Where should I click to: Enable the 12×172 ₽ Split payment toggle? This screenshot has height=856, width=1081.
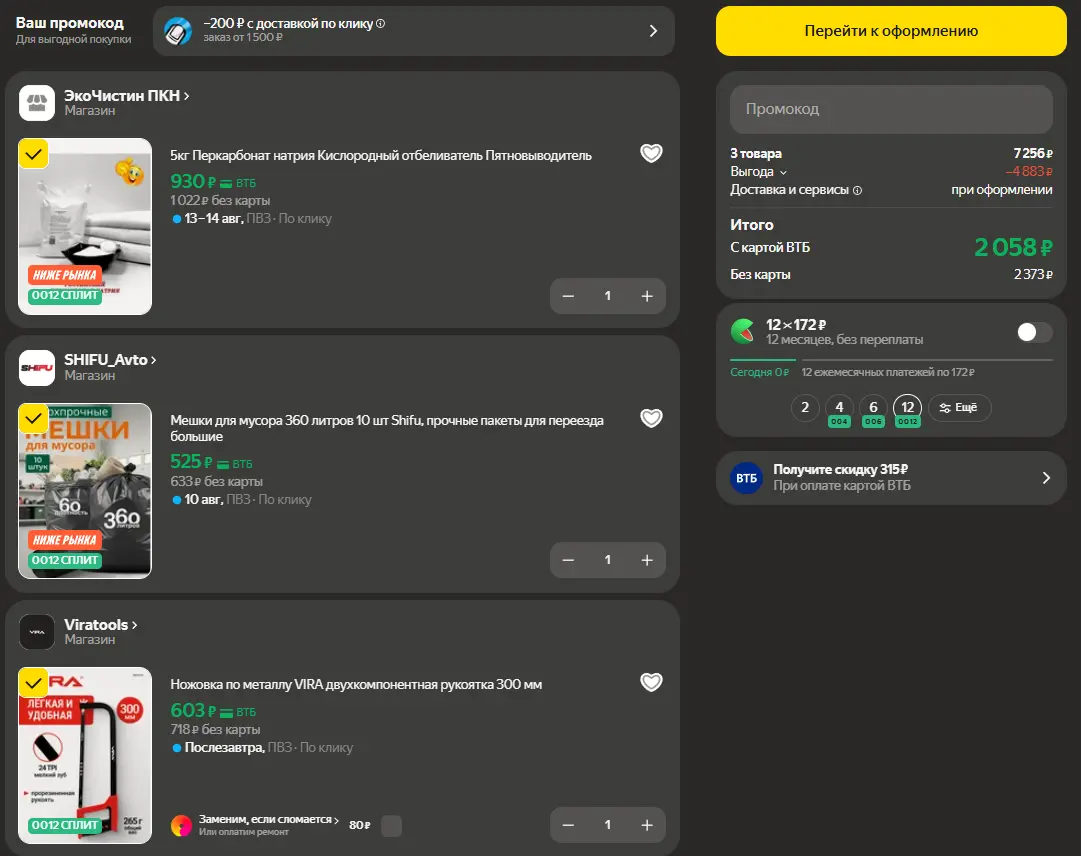(1035, 332)
